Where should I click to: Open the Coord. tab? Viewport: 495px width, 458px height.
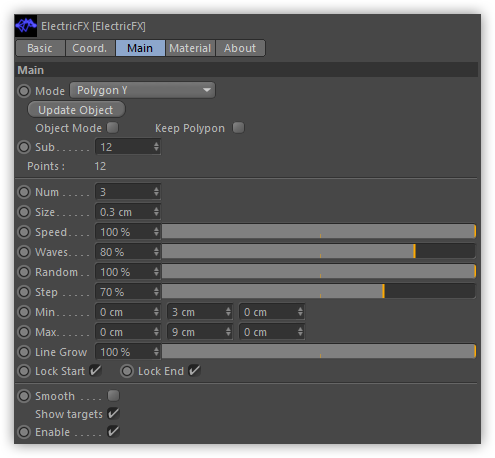[90, 48]
